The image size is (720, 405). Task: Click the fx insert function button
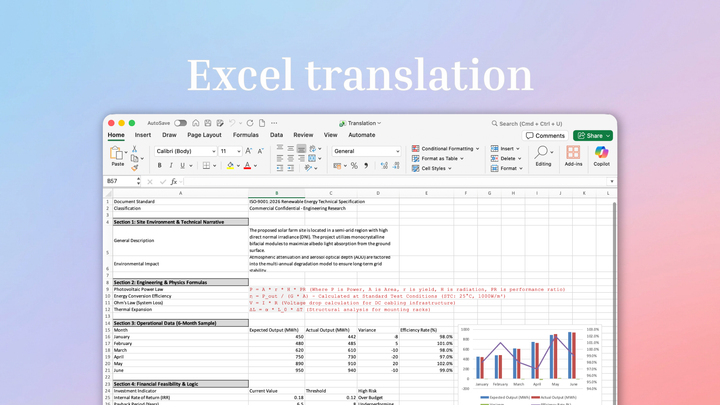pyautogui.click(x=174, y=182)
